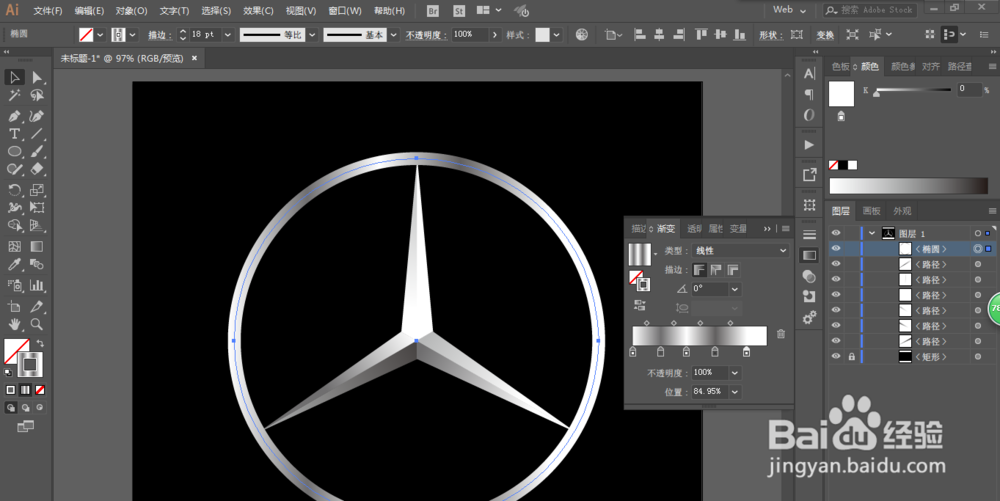Click the grayscale color spectrum bar
The image size is (1000, 501).
tap(908, 185)
